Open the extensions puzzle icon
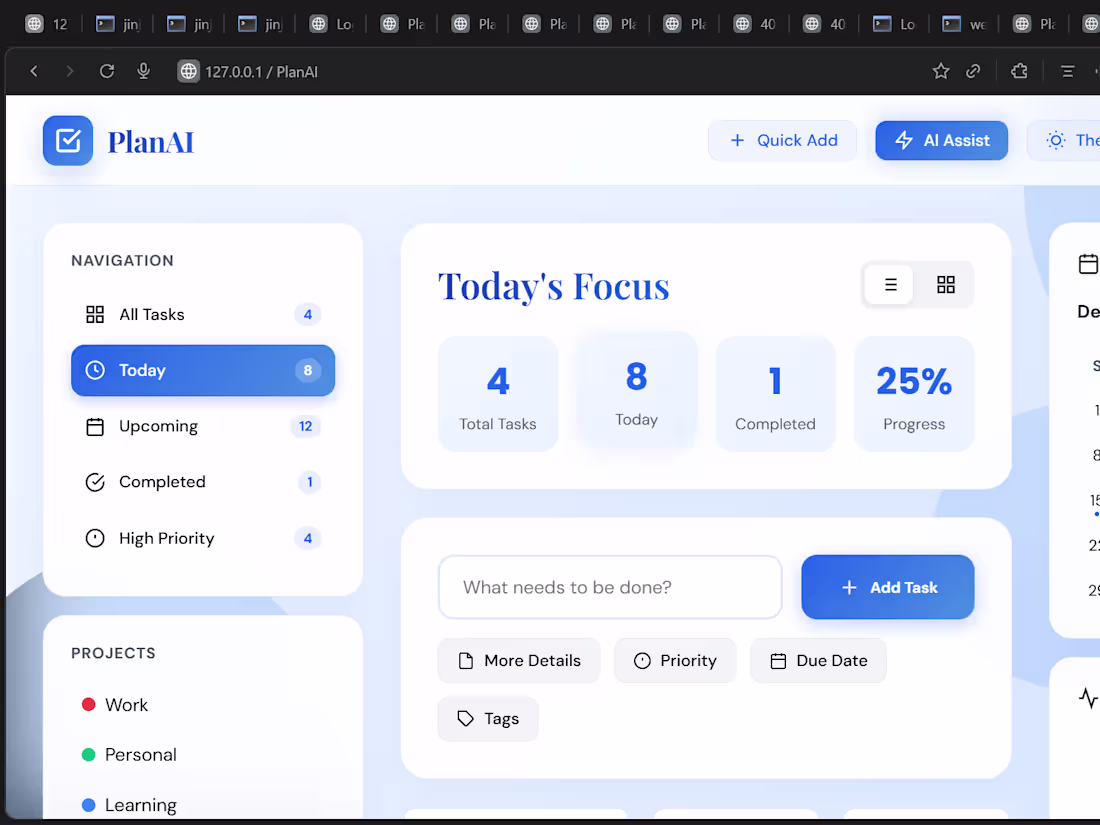The width and height of the screenshot is (1100, 825). [1019, 71]
